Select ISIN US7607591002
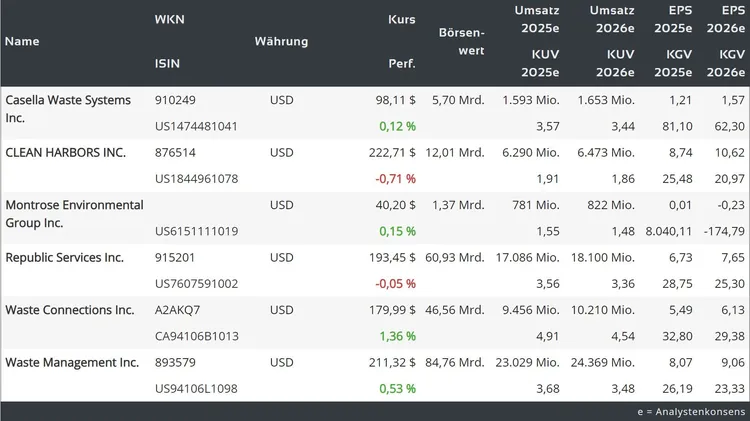The image size is (750, 421). click(x=196, y=284)
